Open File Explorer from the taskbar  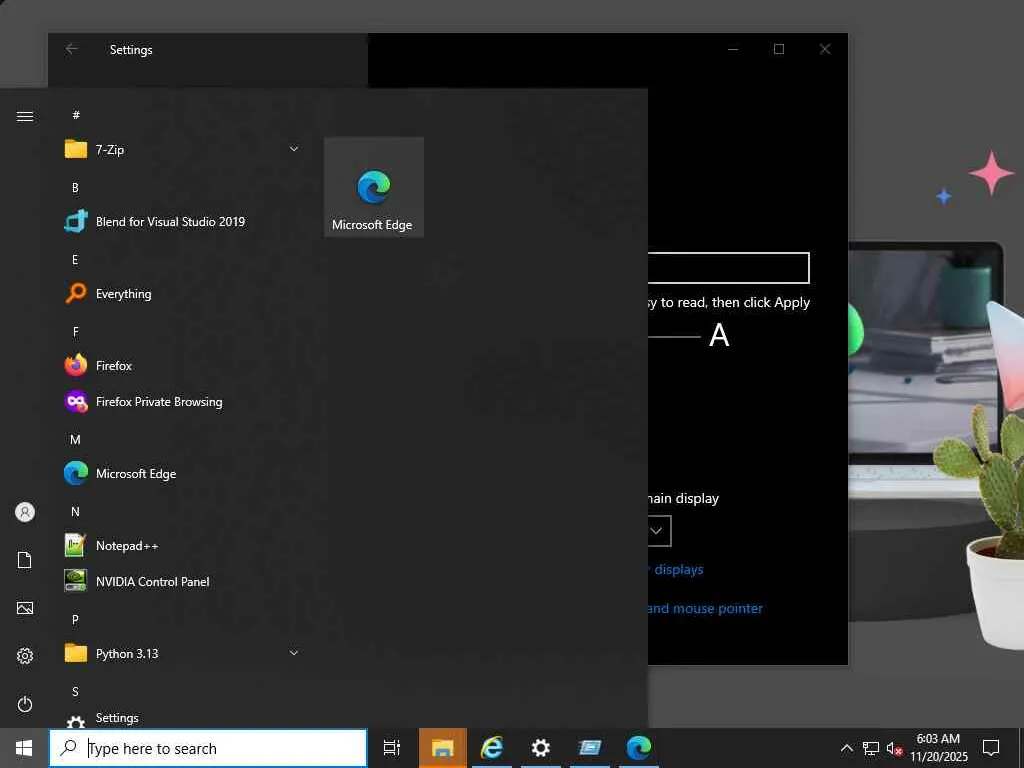coord(442,748)
